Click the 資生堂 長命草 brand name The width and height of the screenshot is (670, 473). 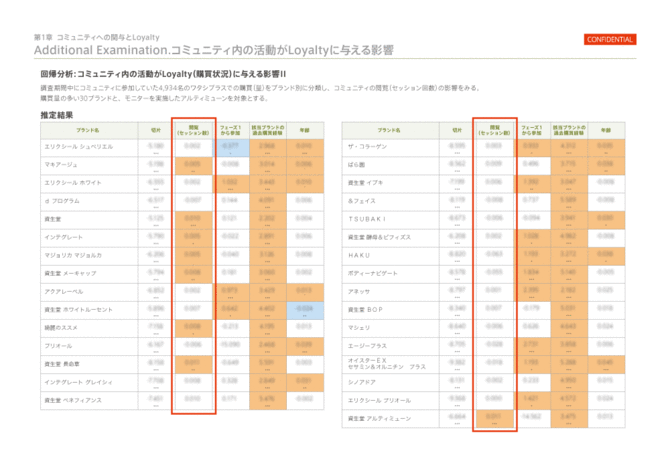[62, 364]
